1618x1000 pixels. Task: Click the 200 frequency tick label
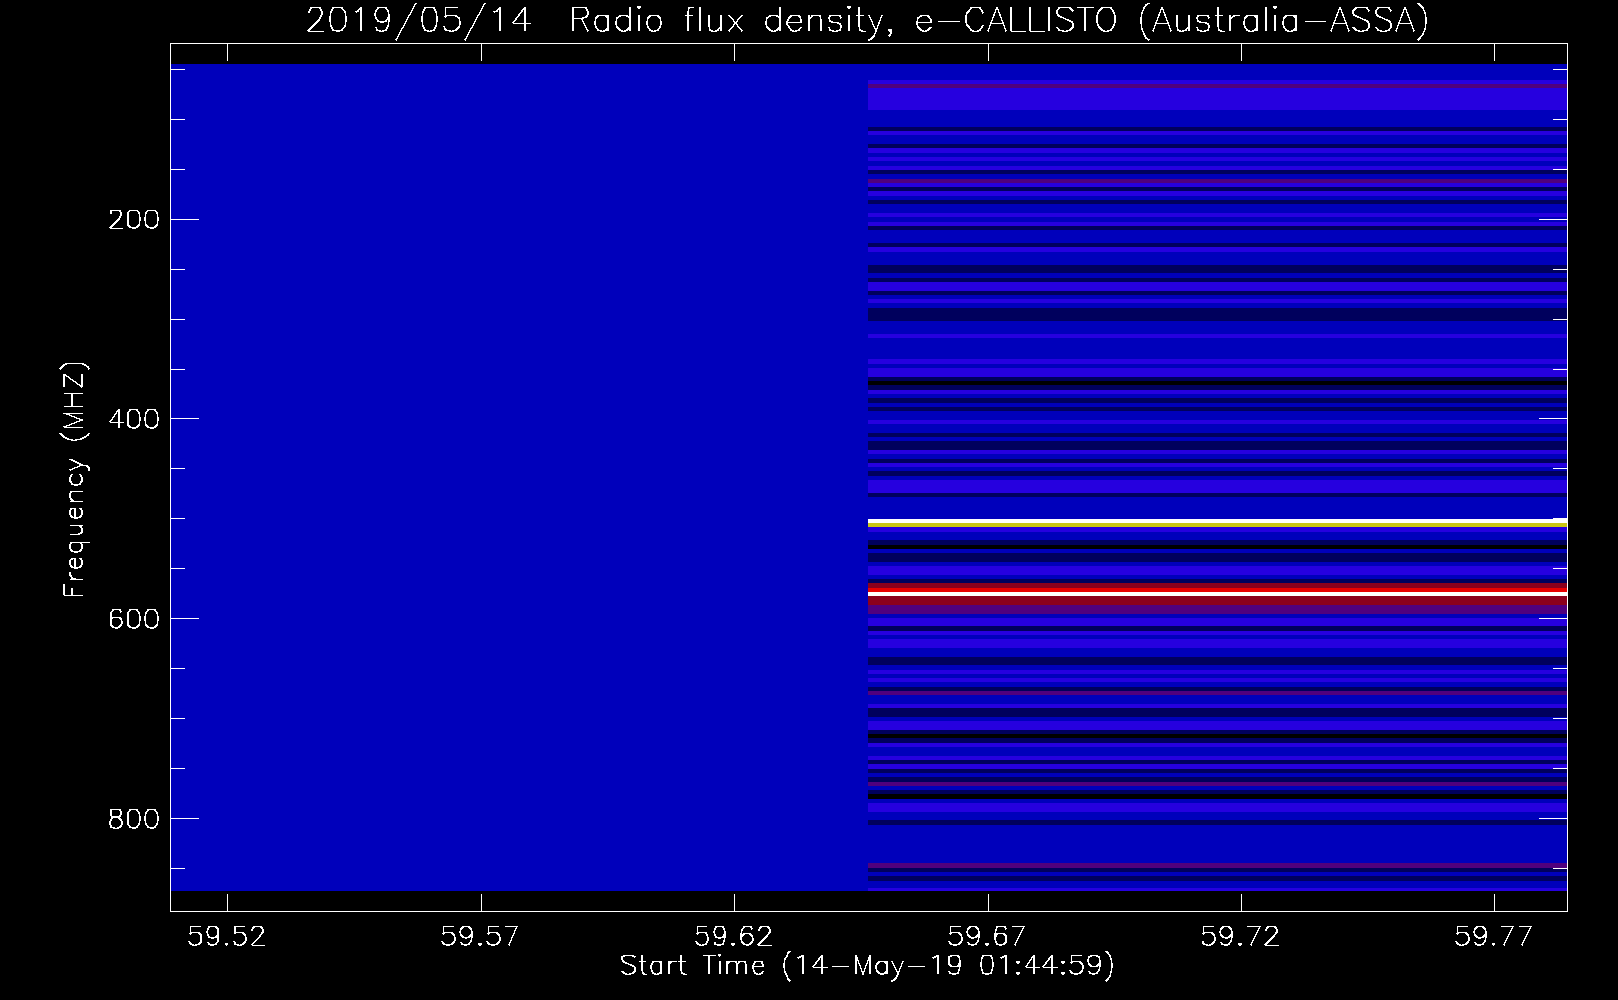click(x=134, y=220)
